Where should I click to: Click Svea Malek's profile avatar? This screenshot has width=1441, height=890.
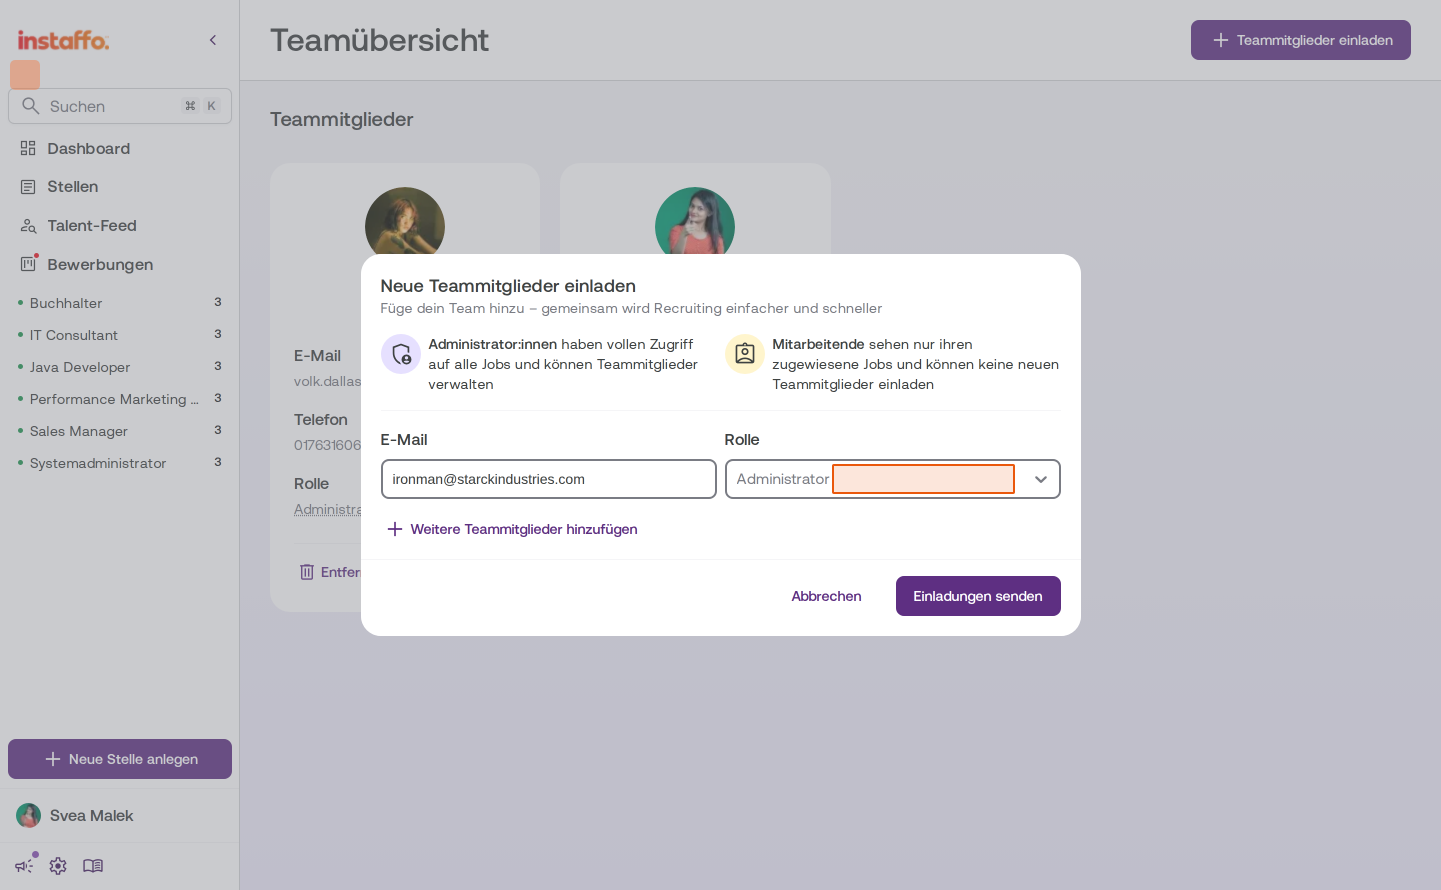point(28,816)
